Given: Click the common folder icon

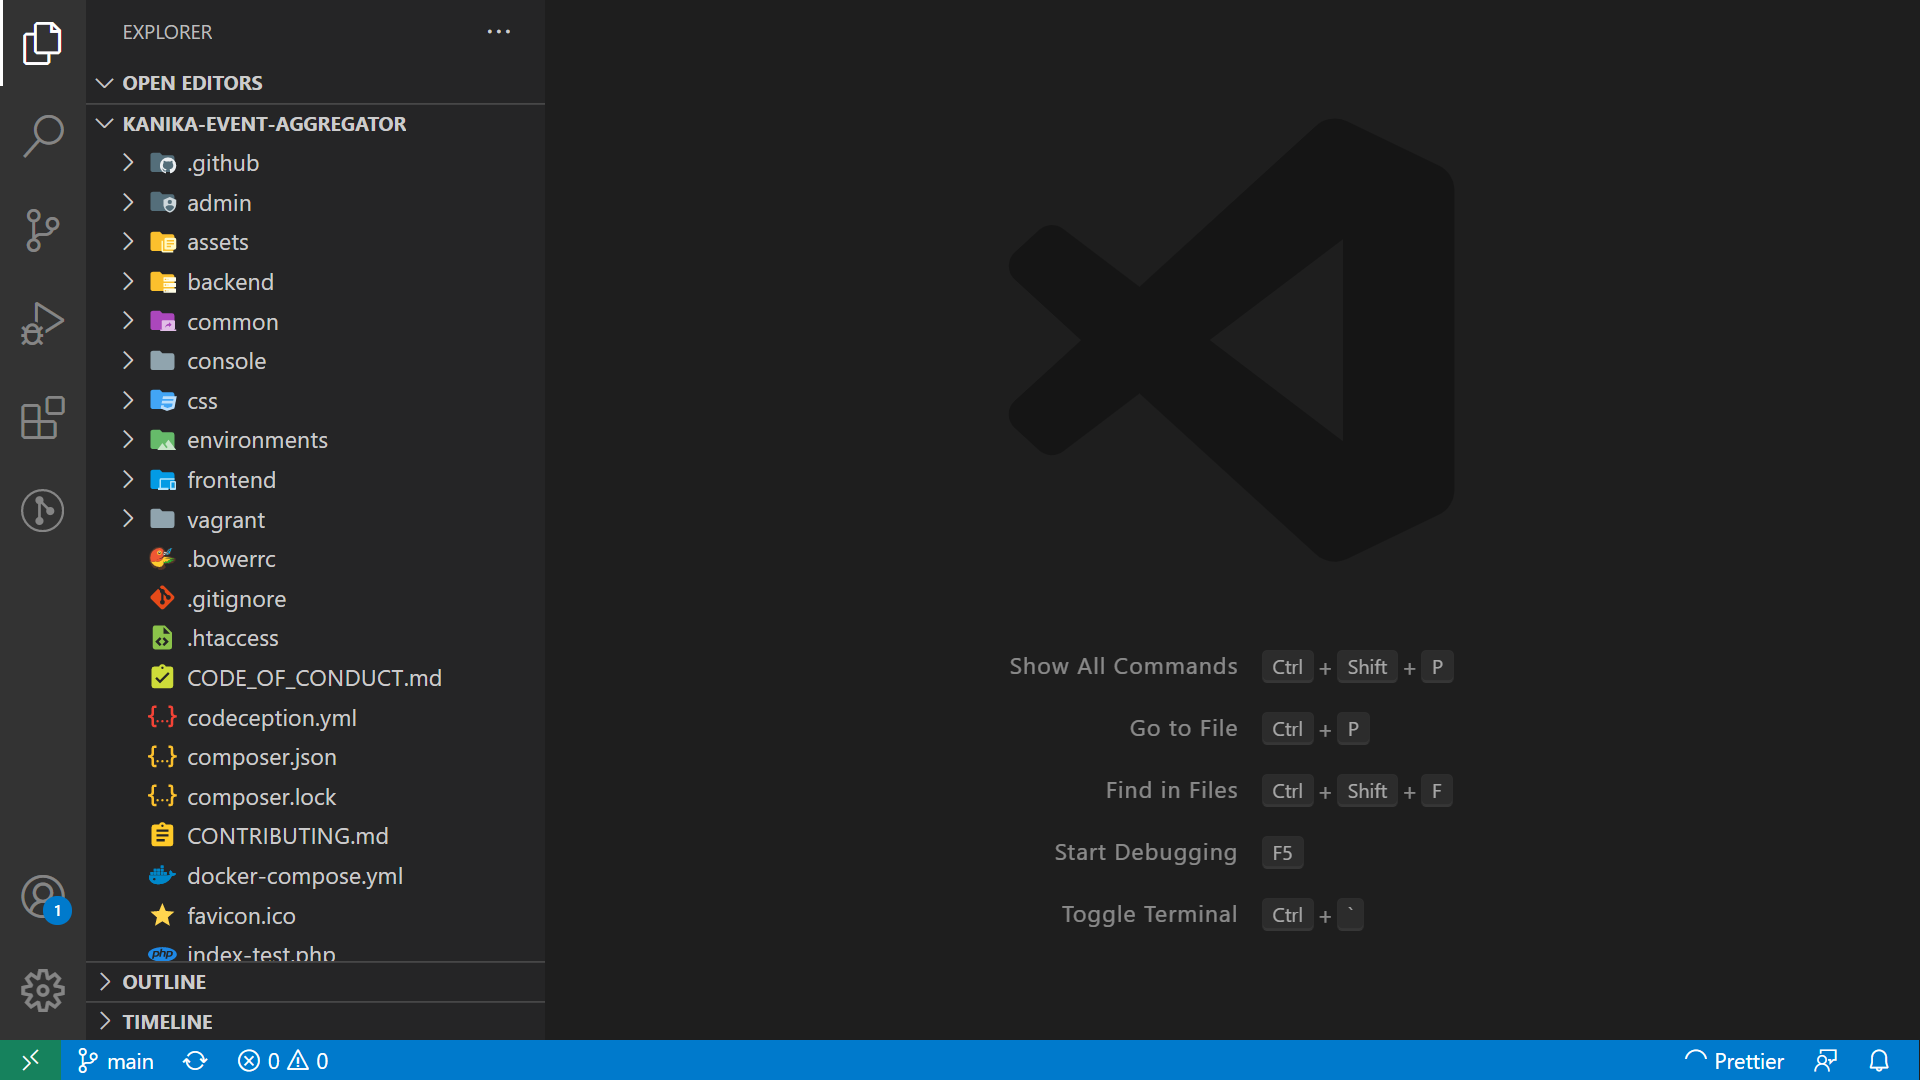Looking at the screenshot, I should tap(163, 321).
